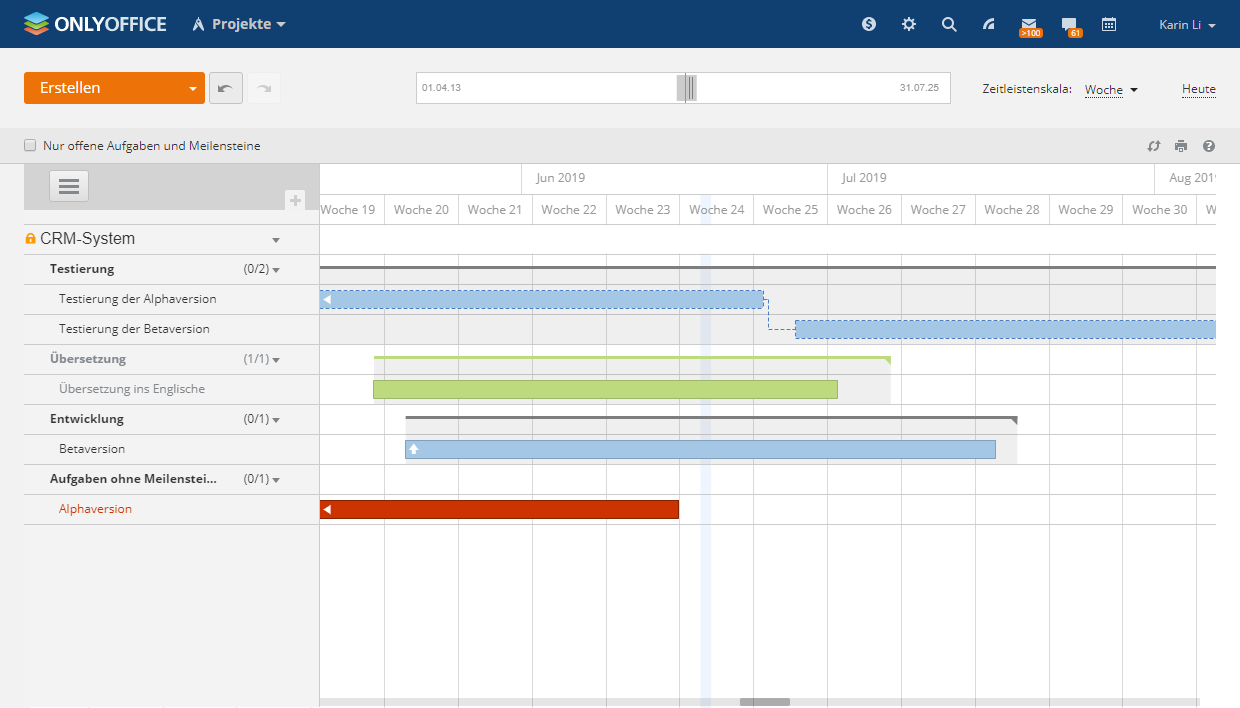Collapse the Testierung milestone group
Image resolution: width=1240 pixels, height=708 pixels.
276,269
